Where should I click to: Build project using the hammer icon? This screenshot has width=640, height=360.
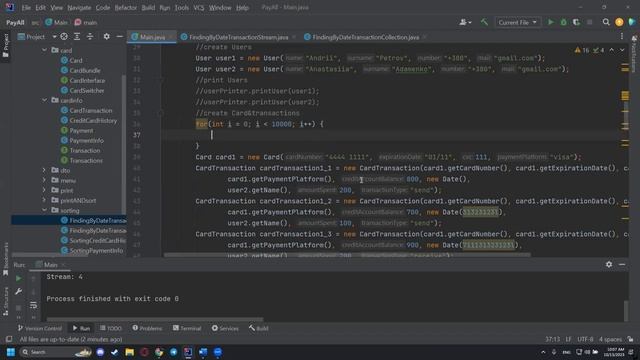[484, 22]
